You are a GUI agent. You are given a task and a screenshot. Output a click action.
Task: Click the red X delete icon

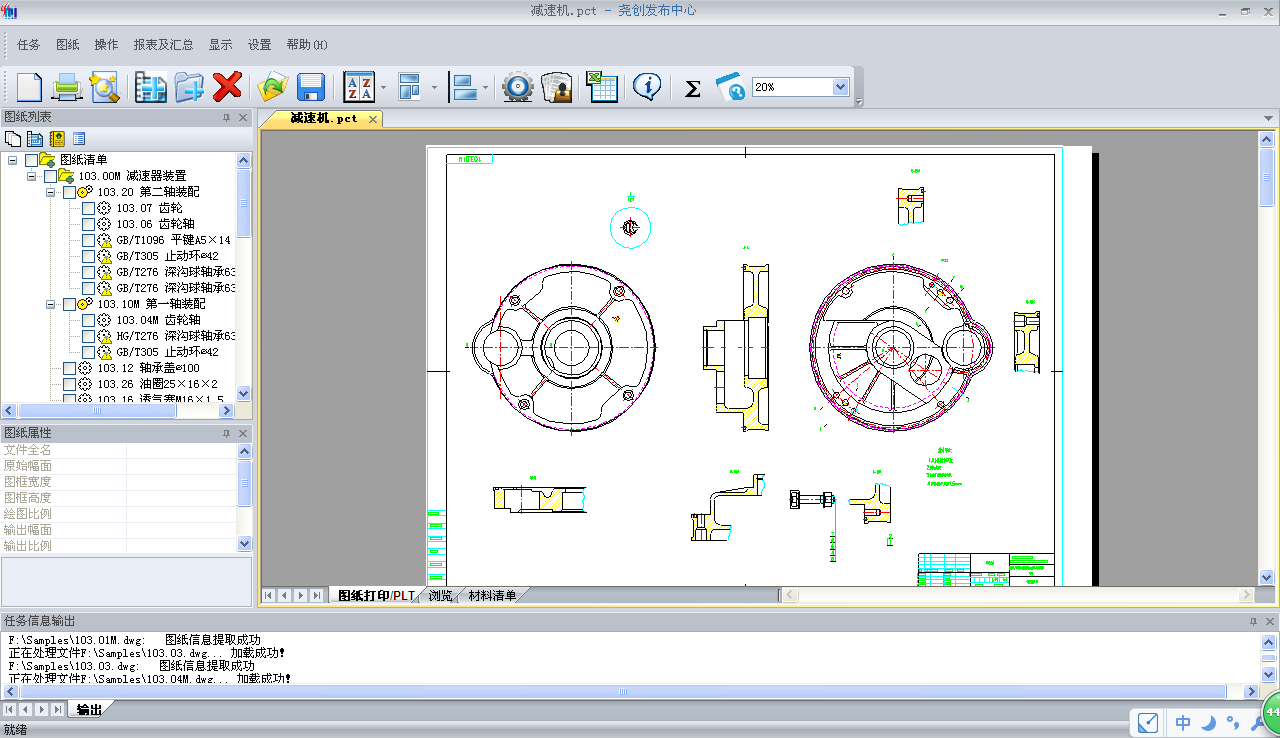click(x=228, y=86)
